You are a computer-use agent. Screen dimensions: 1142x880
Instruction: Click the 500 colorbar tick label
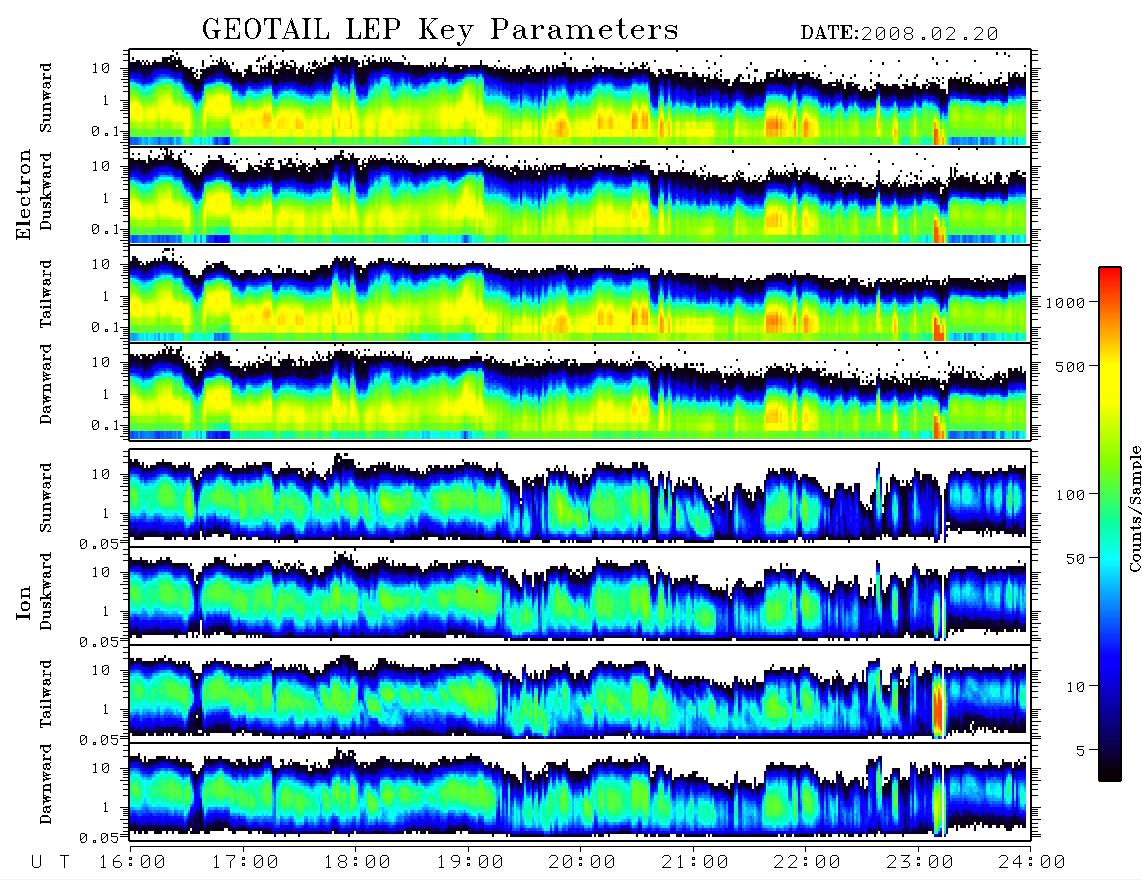1070,366
